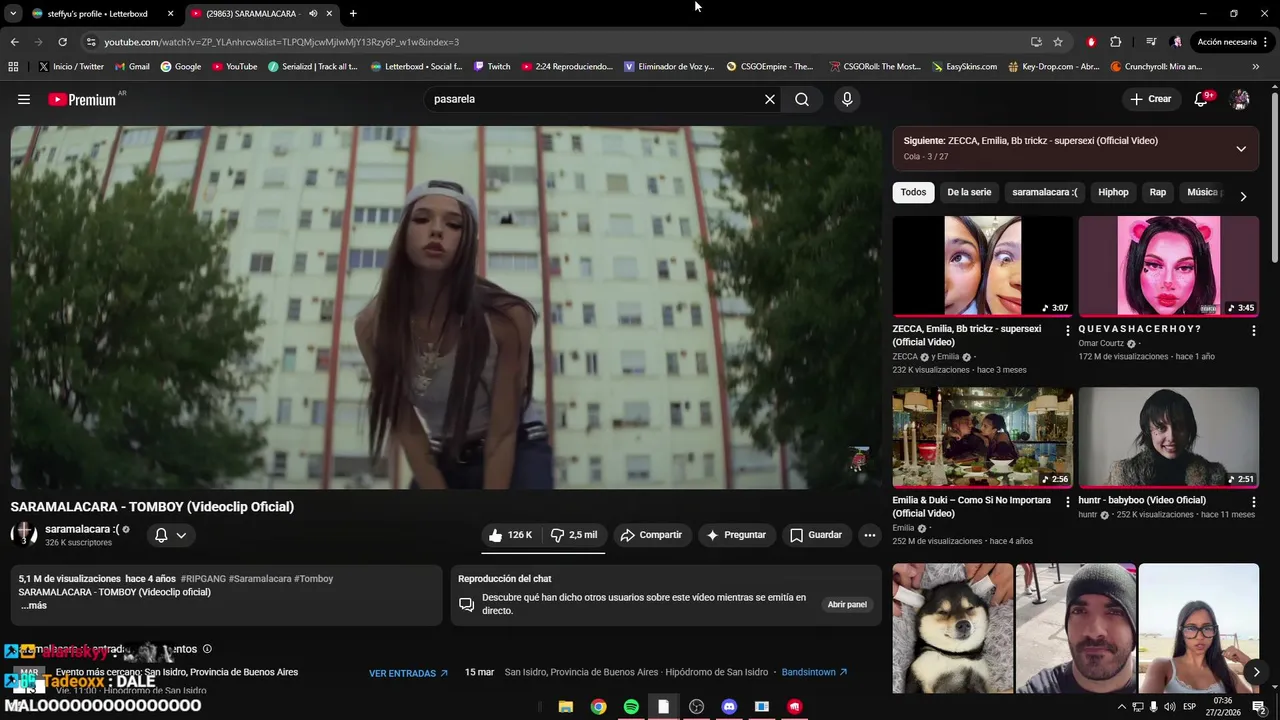Clear the search box text
Viewport: 1280px width, 720px height.
[769, 99]
